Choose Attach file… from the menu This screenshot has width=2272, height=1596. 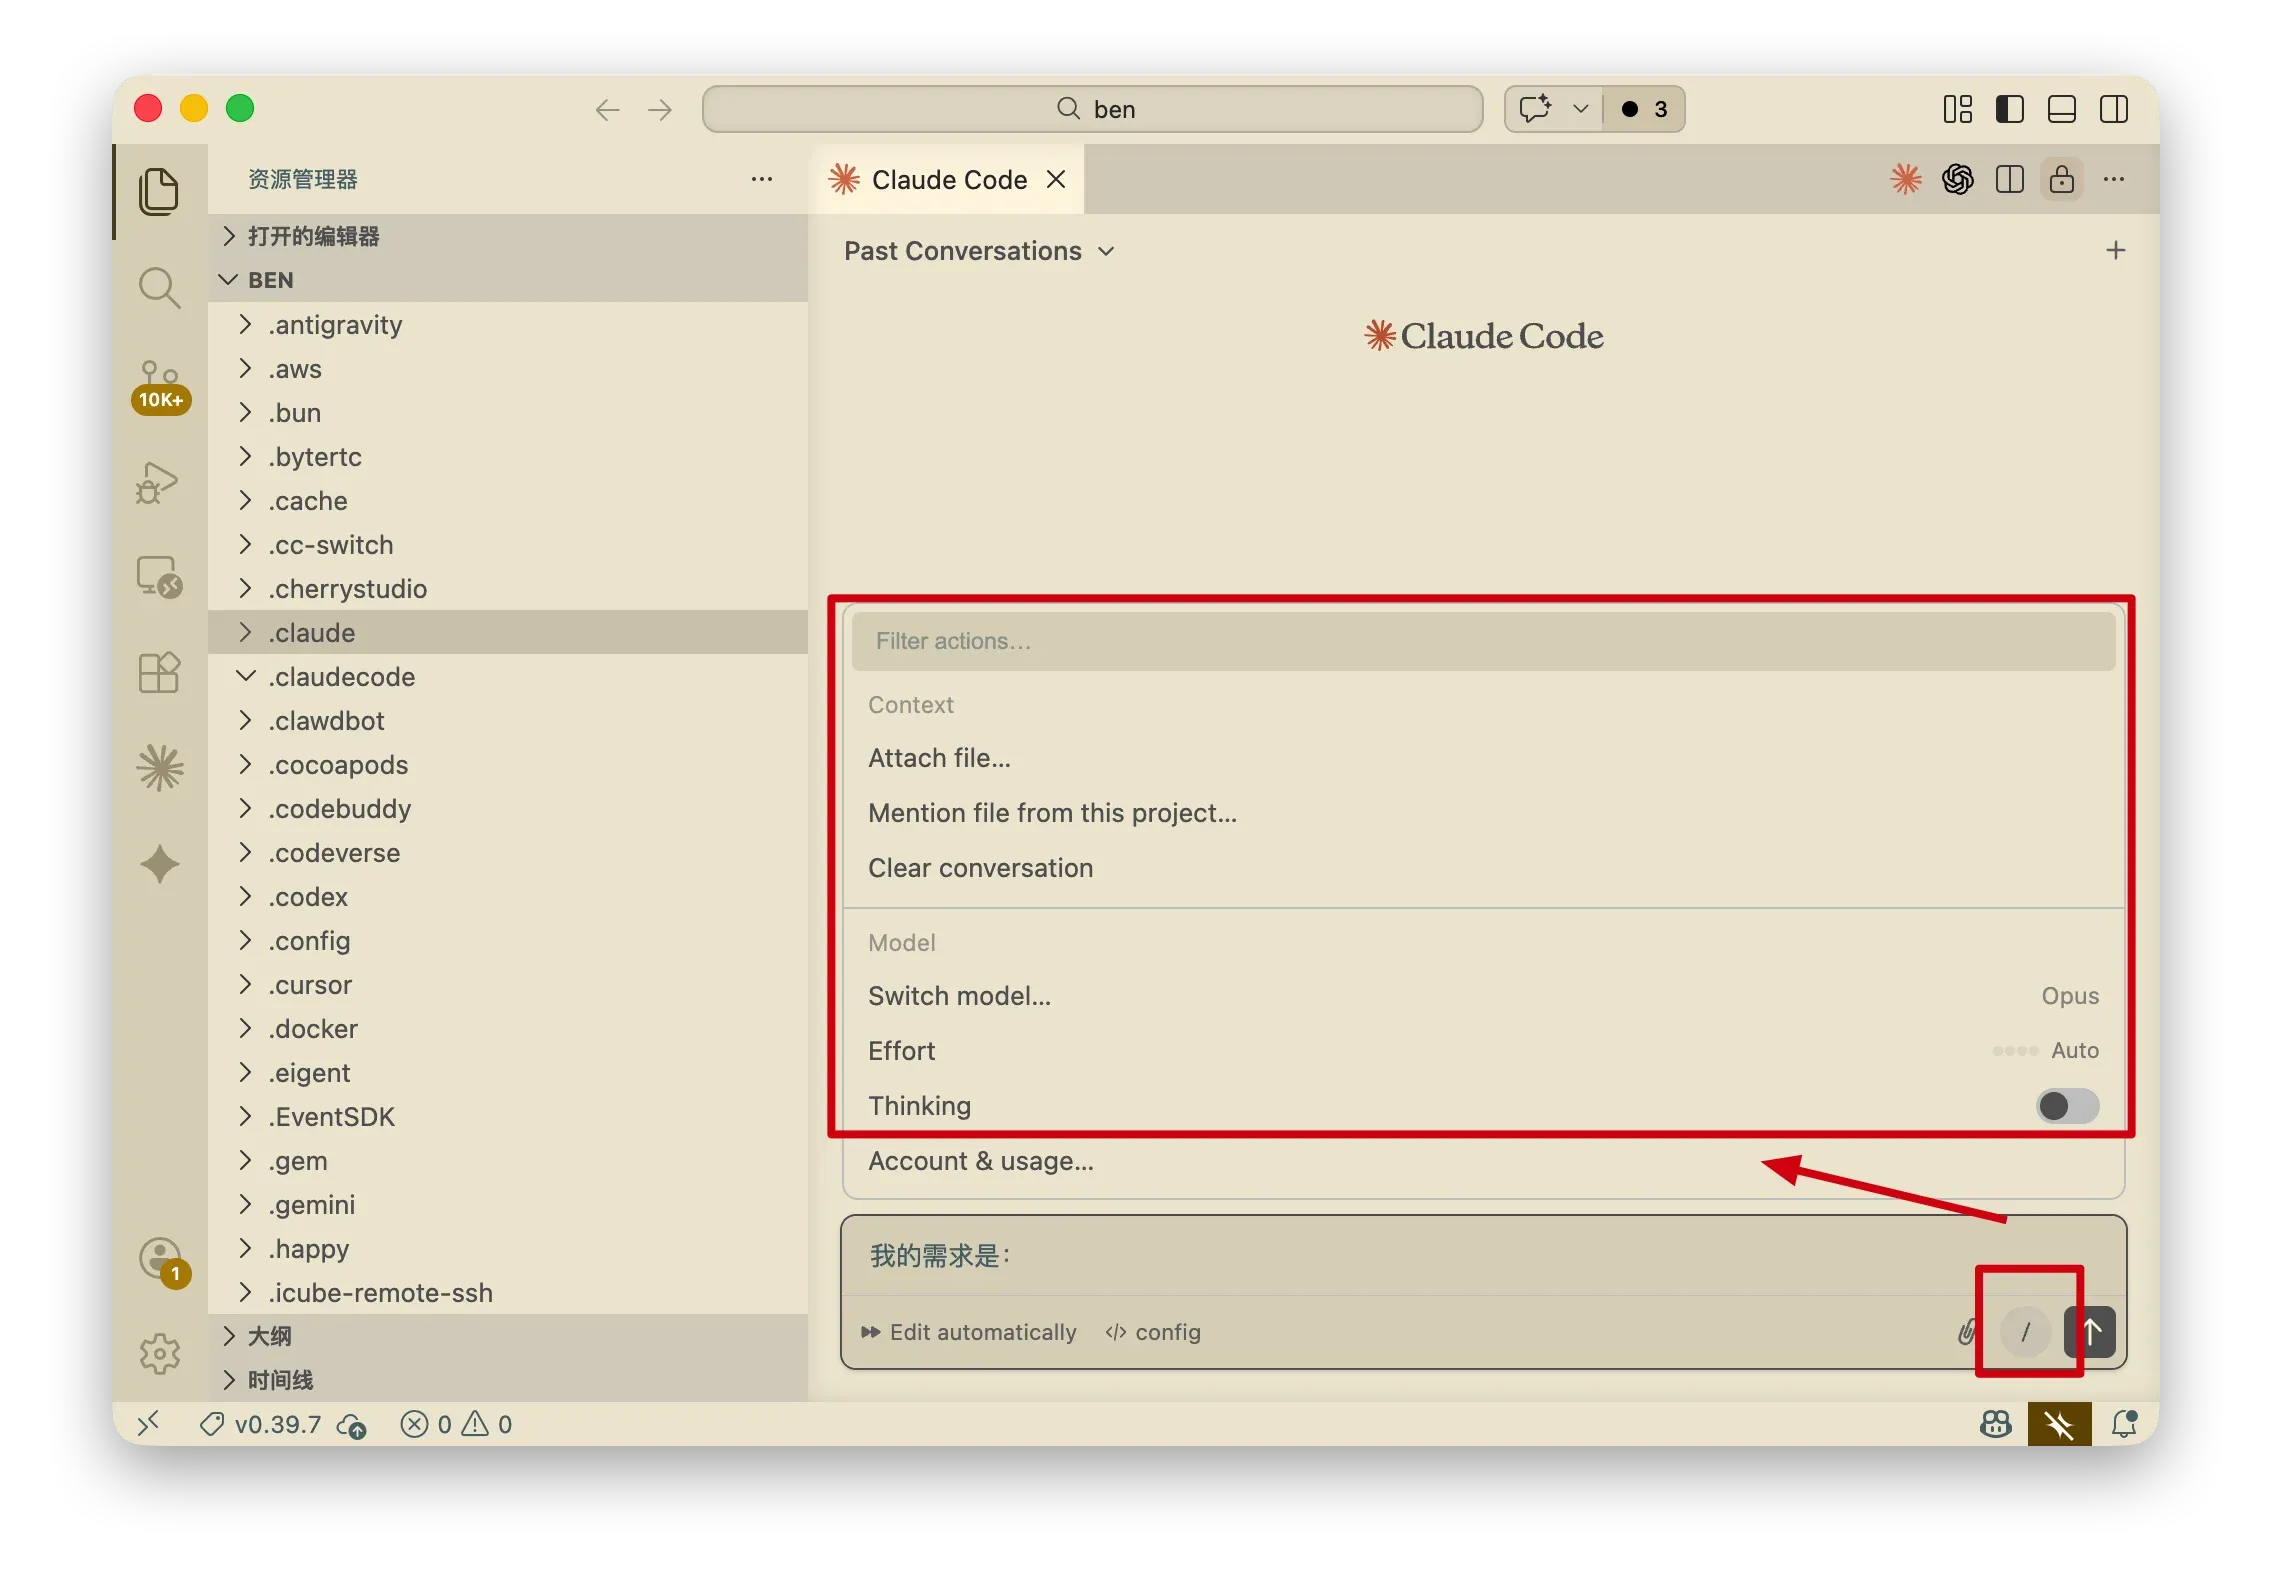pyautogui.click(x=1484, y=758)
